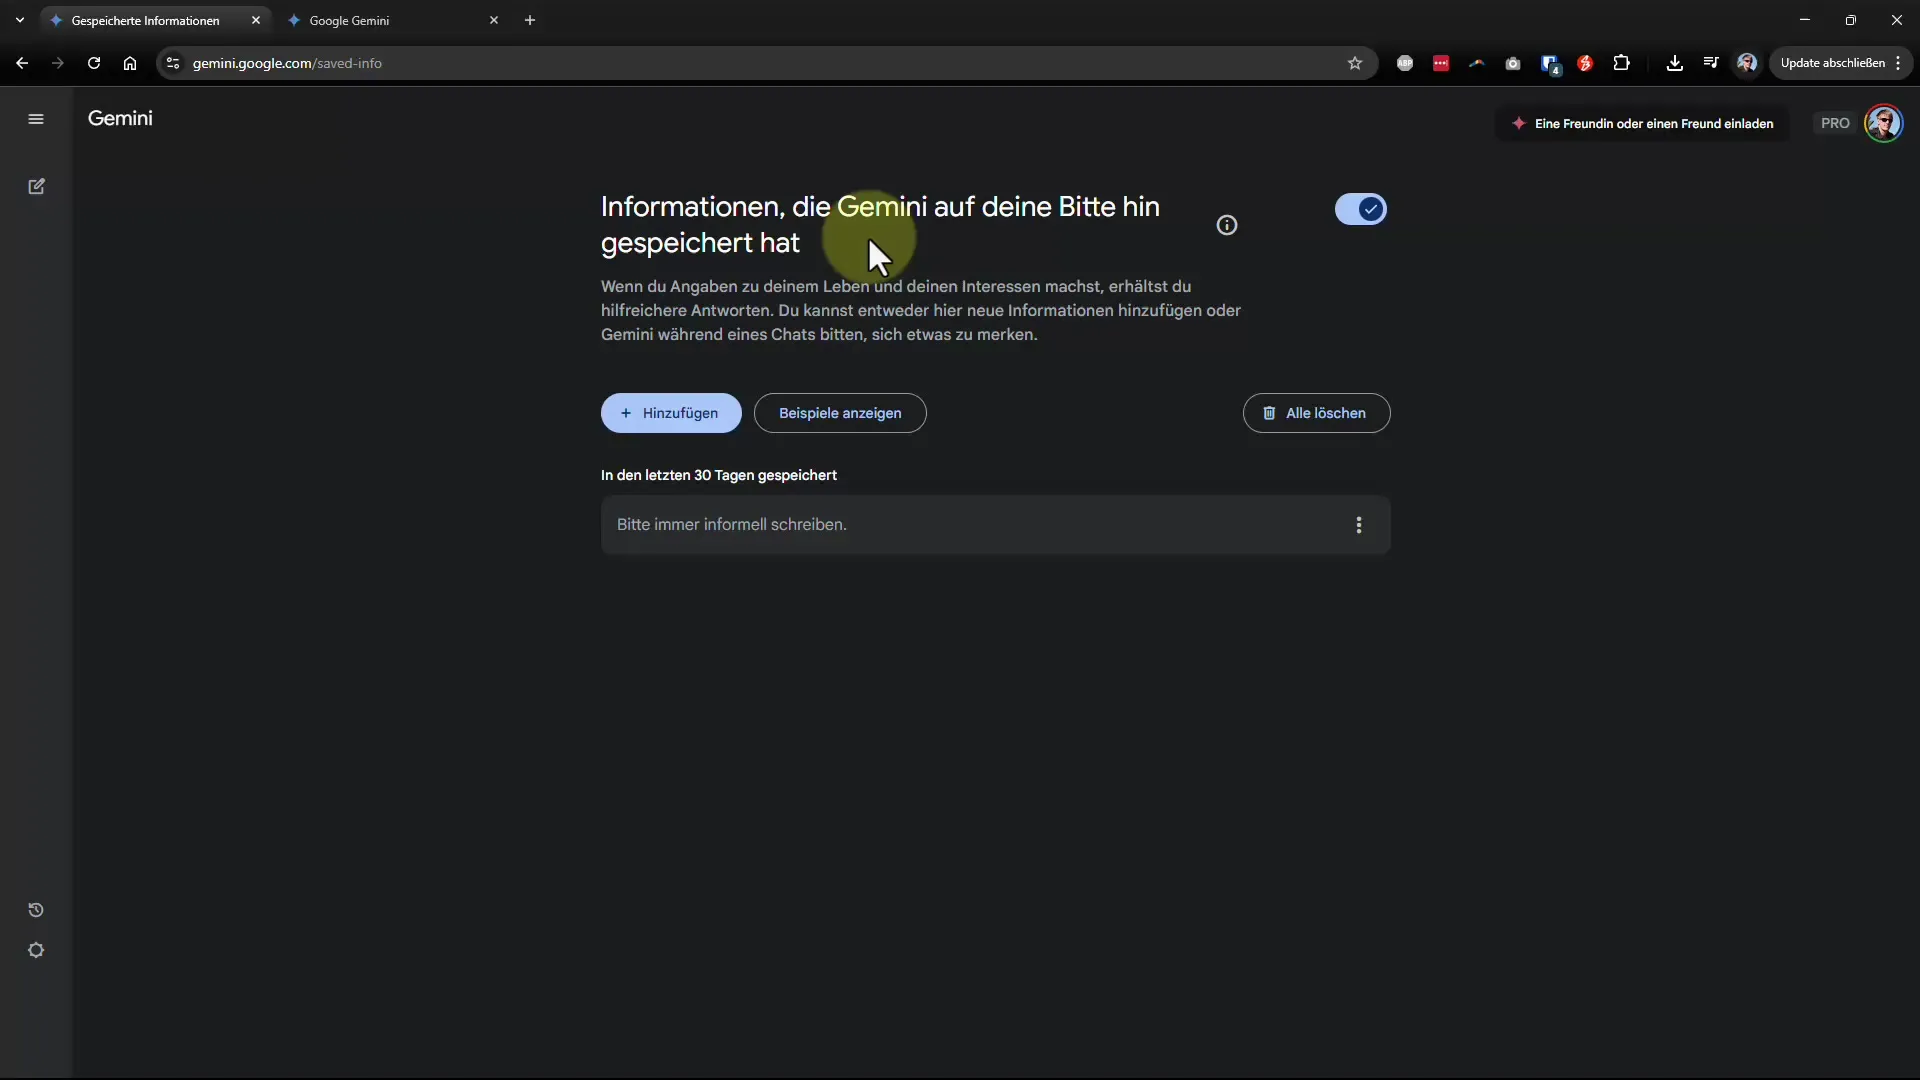
Task: Open activity history icon in sidebar
Action: pyautogui.click(x=36, y=910)
